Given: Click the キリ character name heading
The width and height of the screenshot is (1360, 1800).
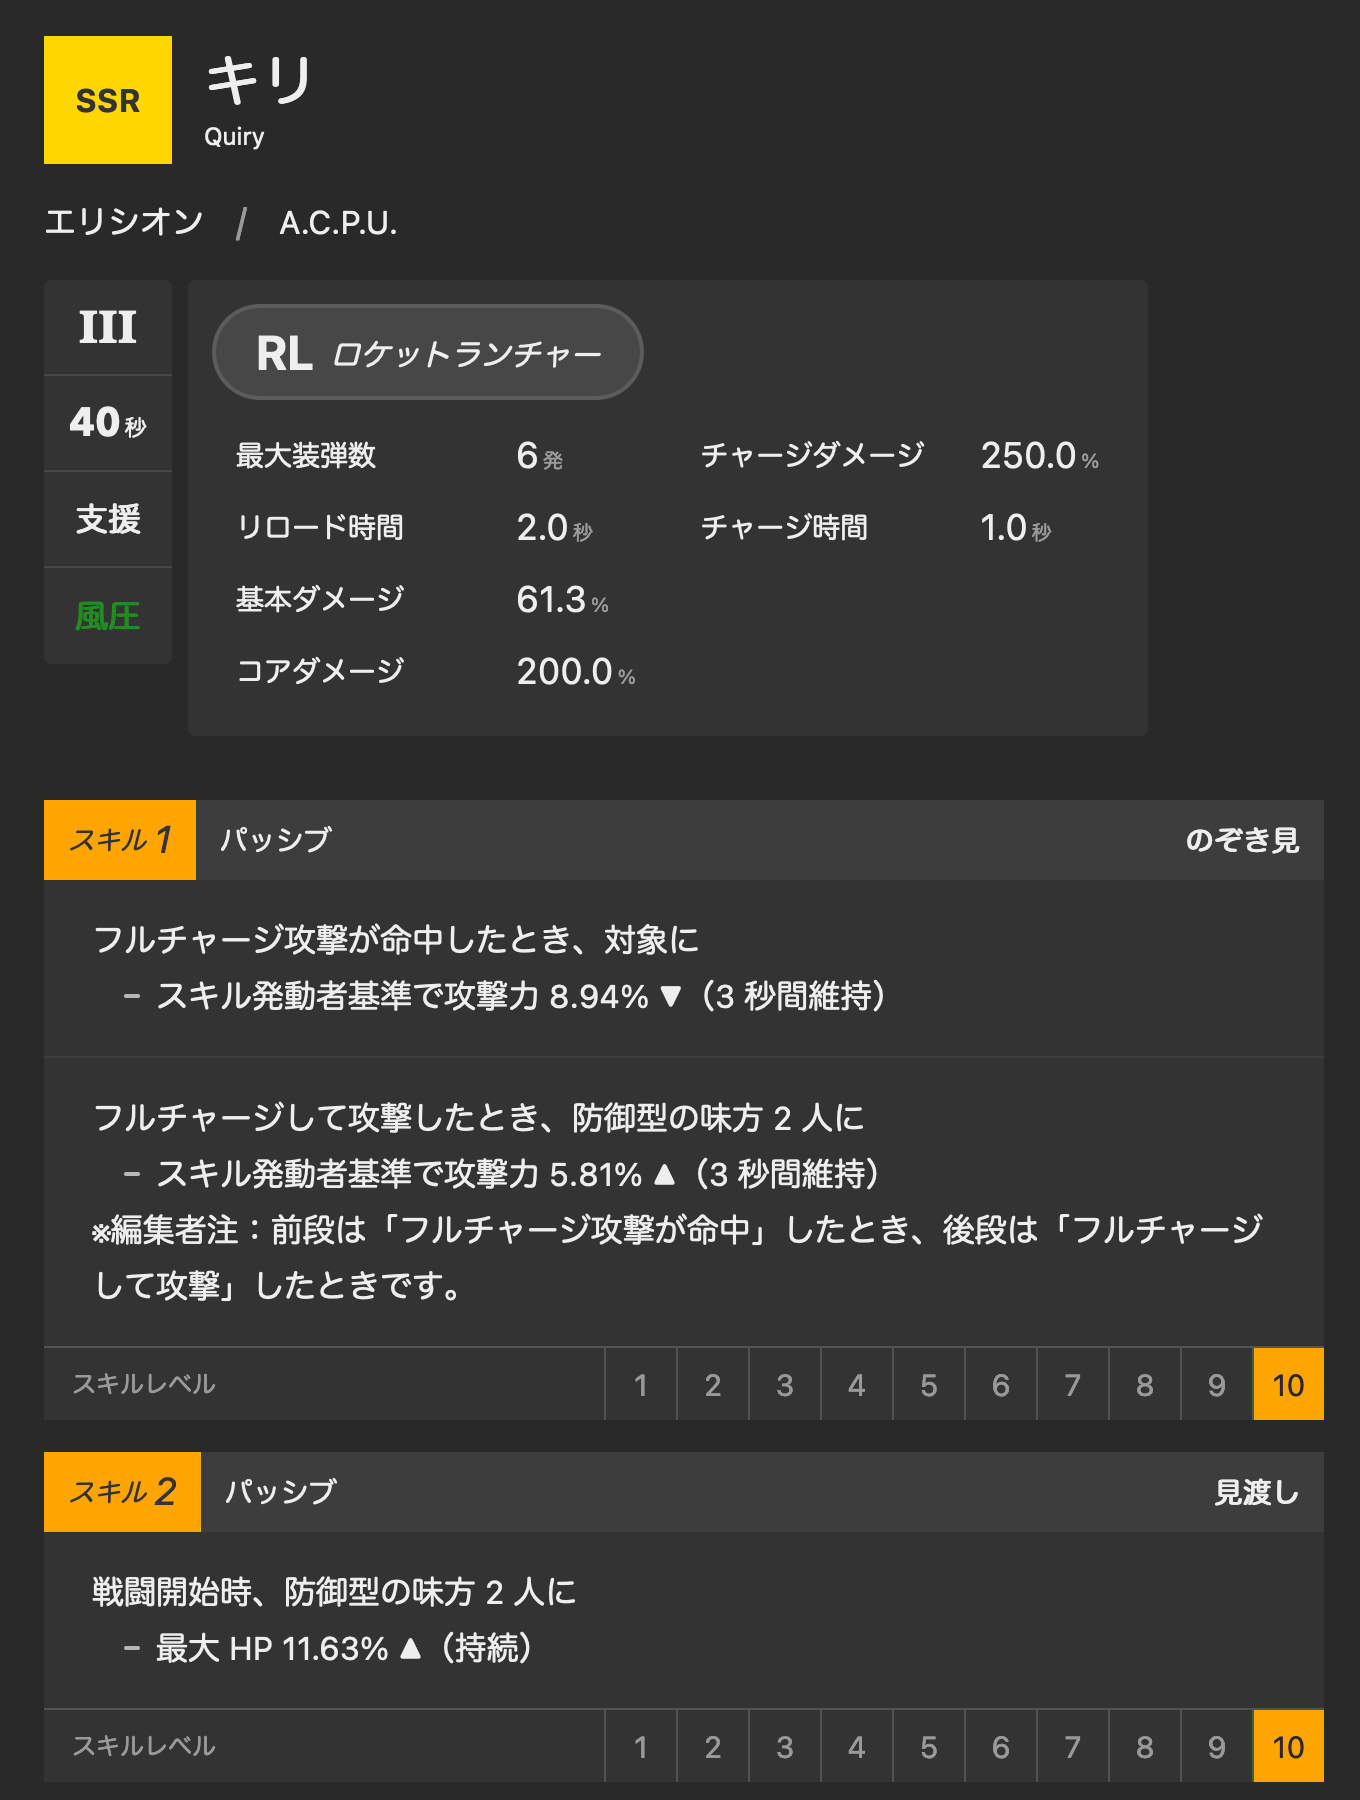Looking at the screenshot, I should (260, 80).
